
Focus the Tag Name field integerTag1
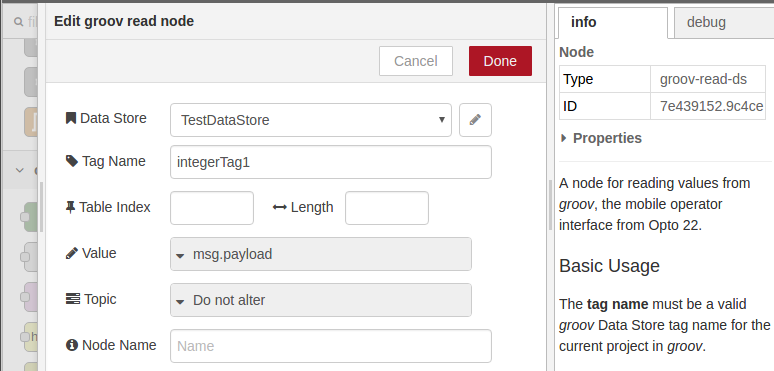click(331, 162)
